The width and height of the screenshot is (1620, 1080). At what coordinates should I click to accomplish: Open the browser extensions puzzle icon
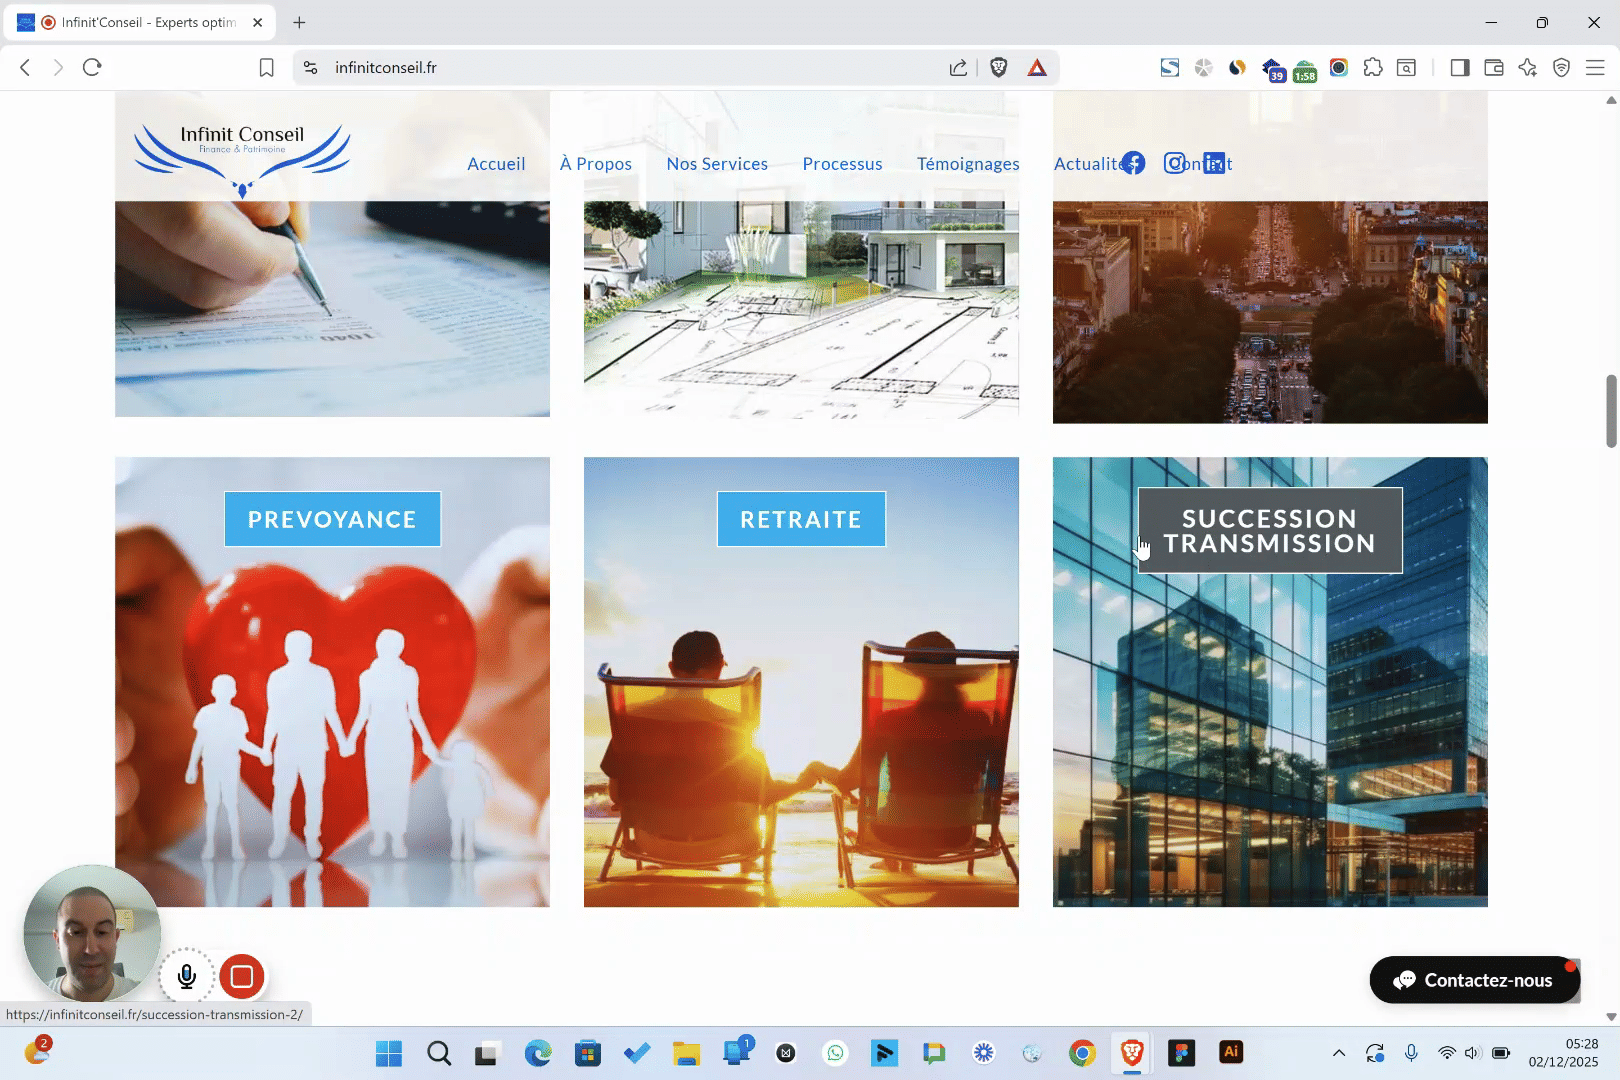pos(1373,67)
